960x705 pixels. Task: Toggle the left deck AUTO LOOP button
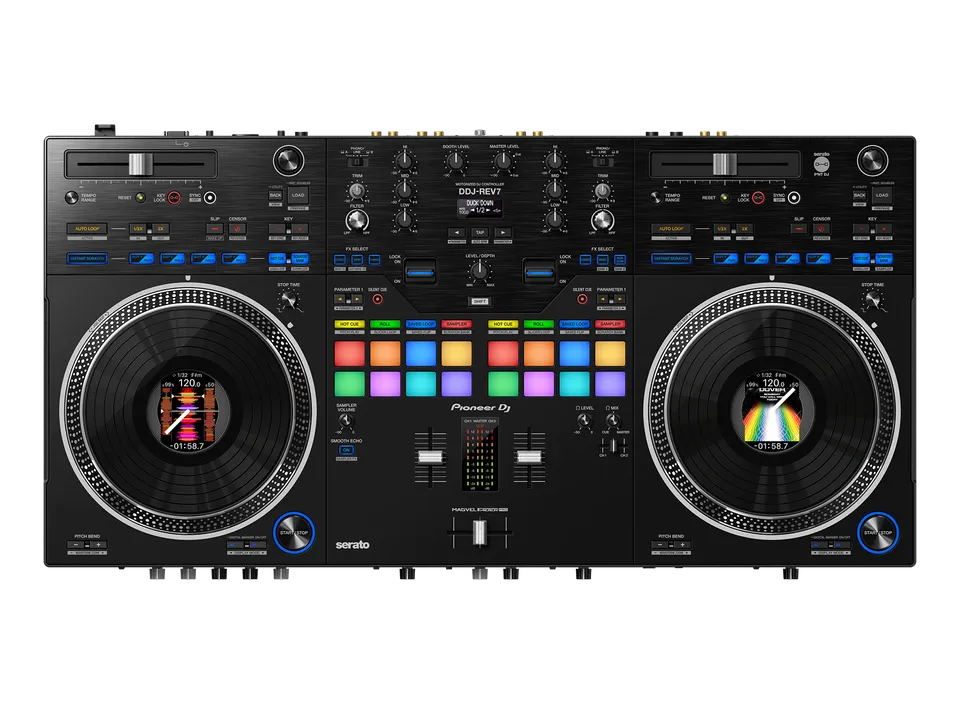88,229
